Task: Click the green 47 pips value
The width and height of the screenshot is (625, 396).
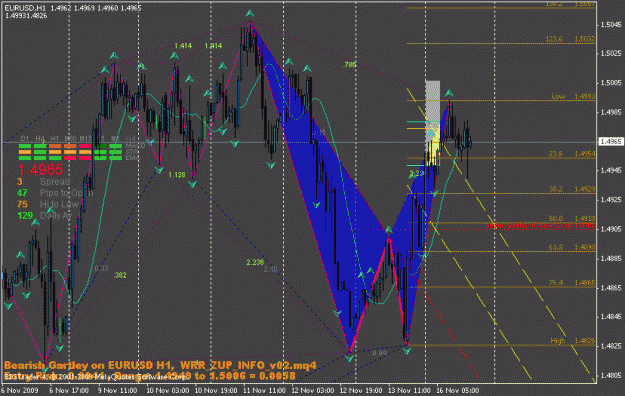Action: click(x=22, y=193)
